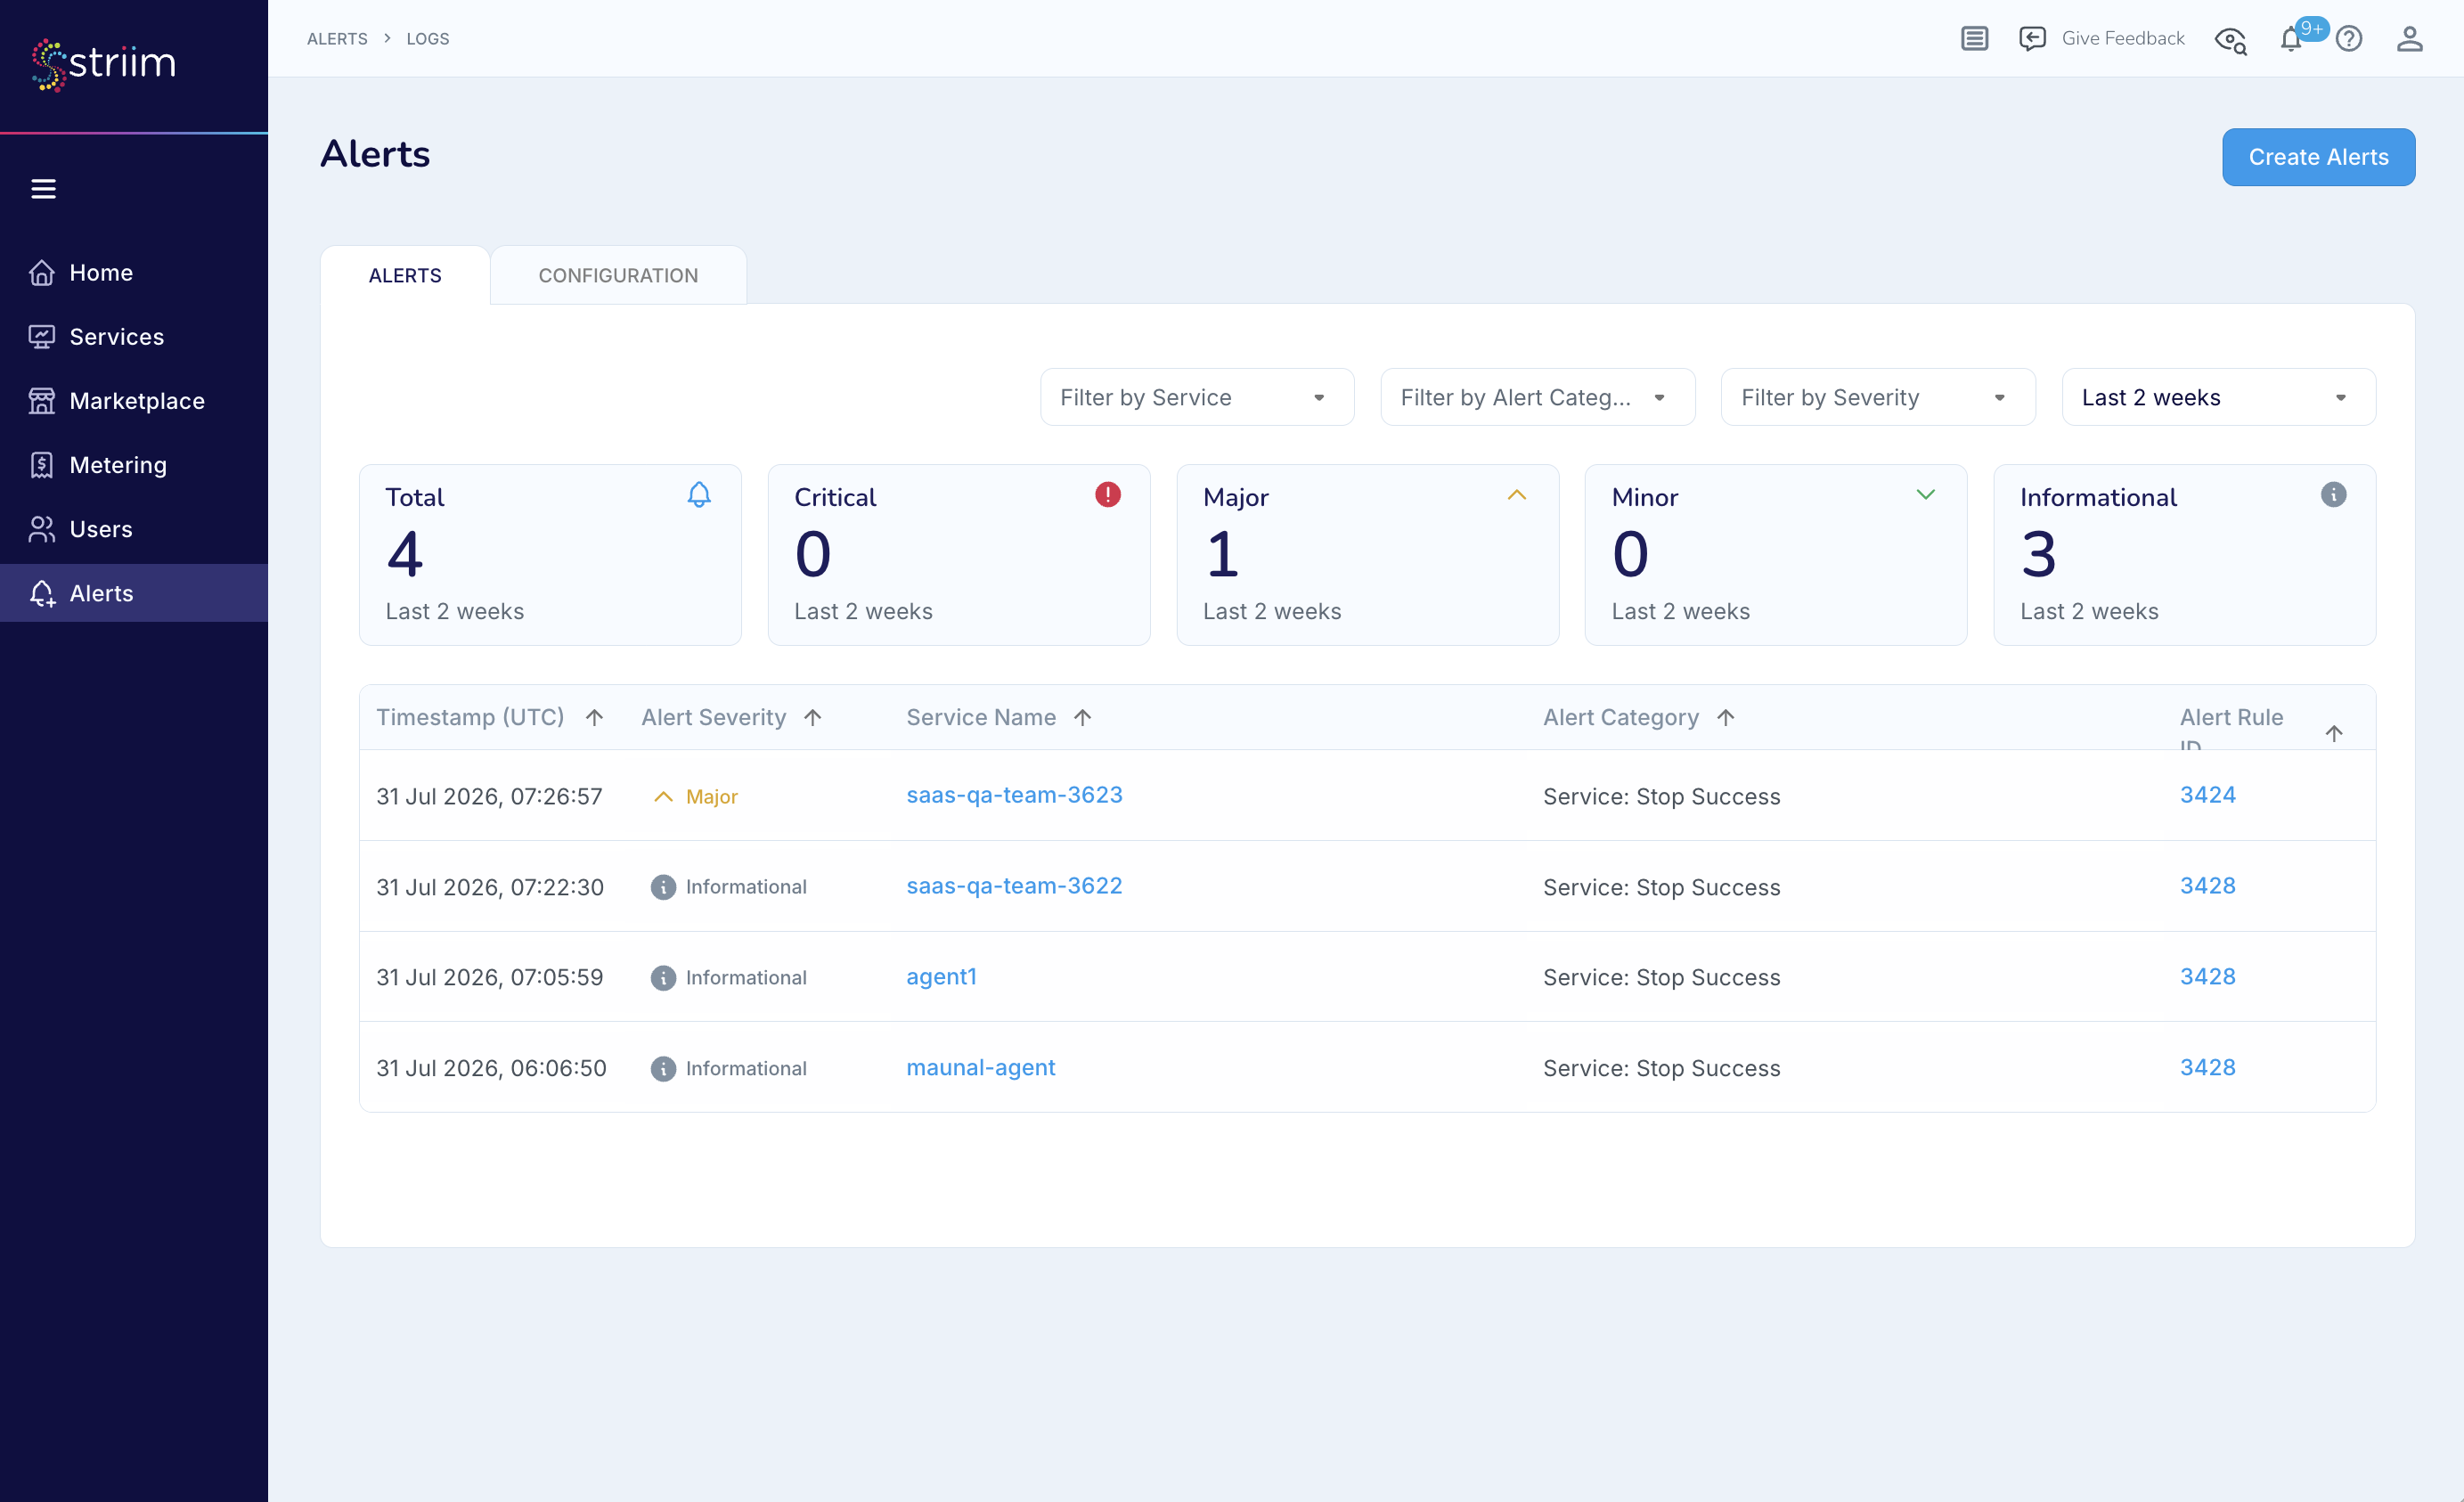2464x1502 pixels.
Task: Select Alerts in the sidebar
Action: tap(134, 593)
